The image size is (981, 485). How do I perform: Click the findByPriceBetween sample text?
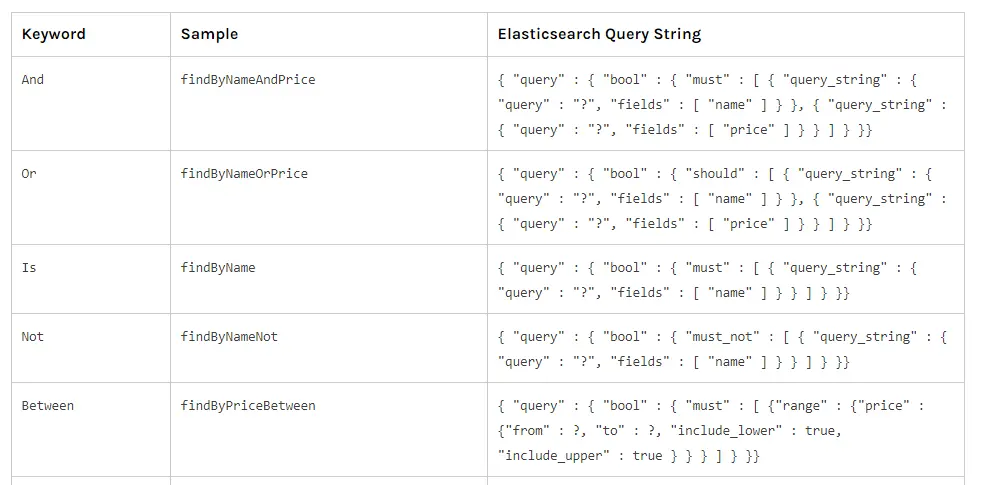point(248,405)
